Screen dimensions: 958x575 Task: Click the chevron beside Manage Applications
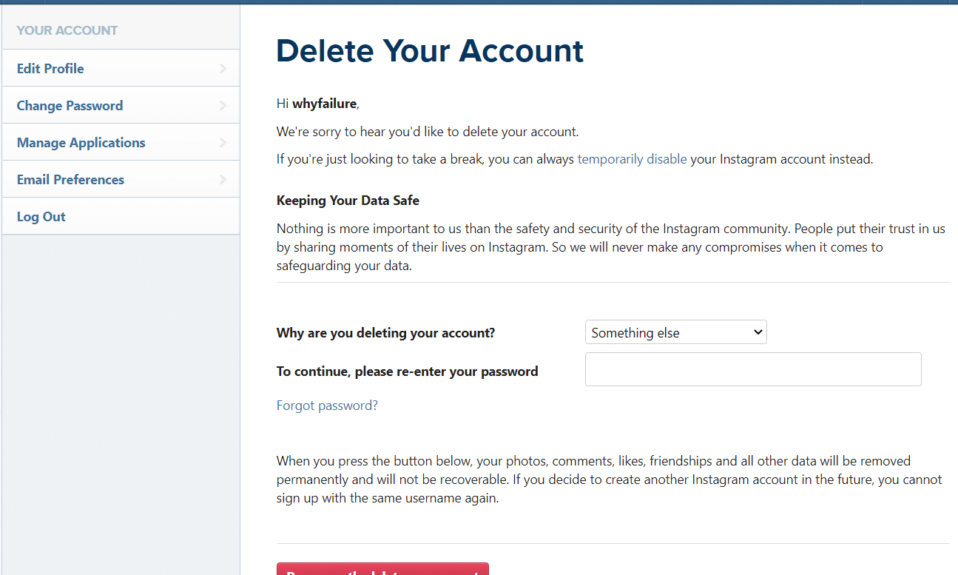(x=222, y=143)
